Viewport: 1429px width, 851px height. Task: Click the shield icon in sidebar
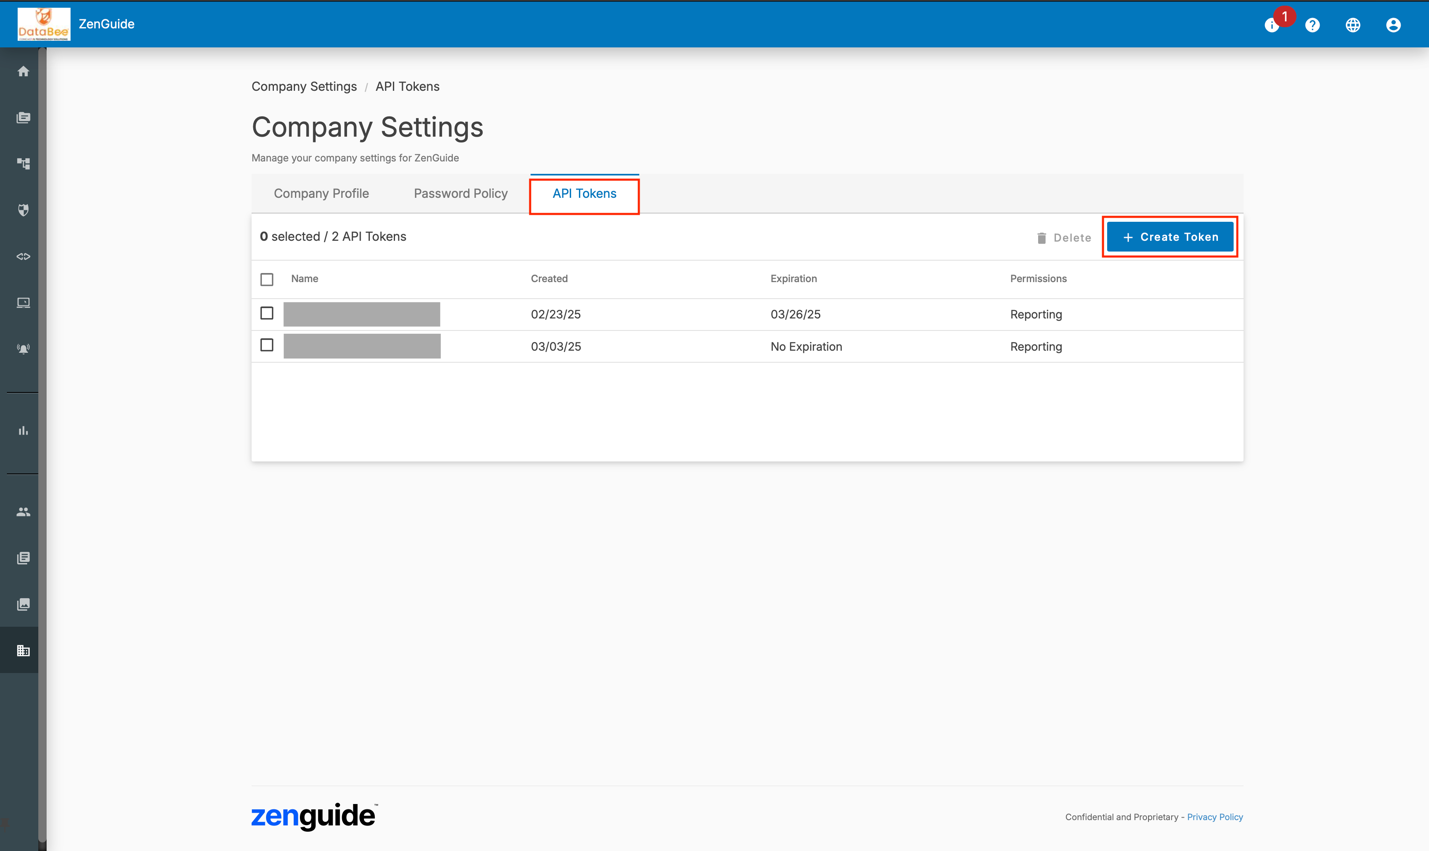coord(23,210)
